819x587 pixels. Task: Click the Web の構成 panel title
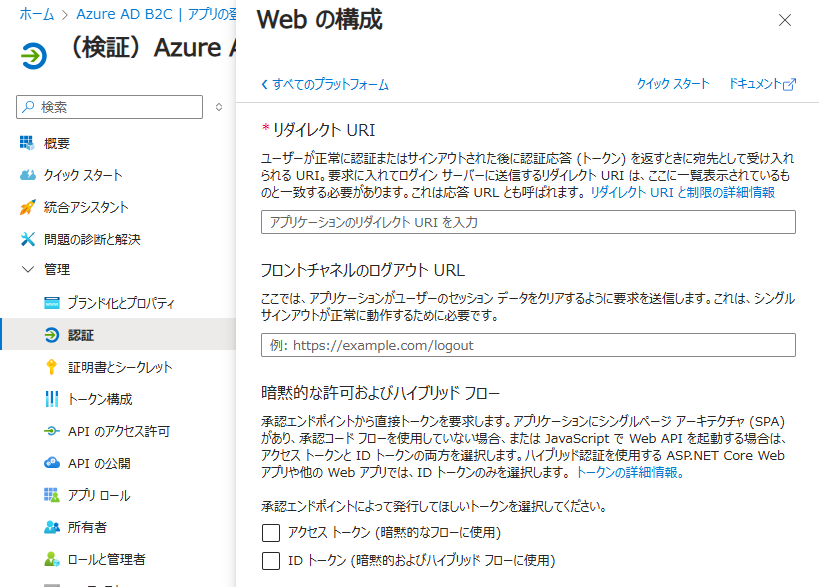click(x=320, y=20)
